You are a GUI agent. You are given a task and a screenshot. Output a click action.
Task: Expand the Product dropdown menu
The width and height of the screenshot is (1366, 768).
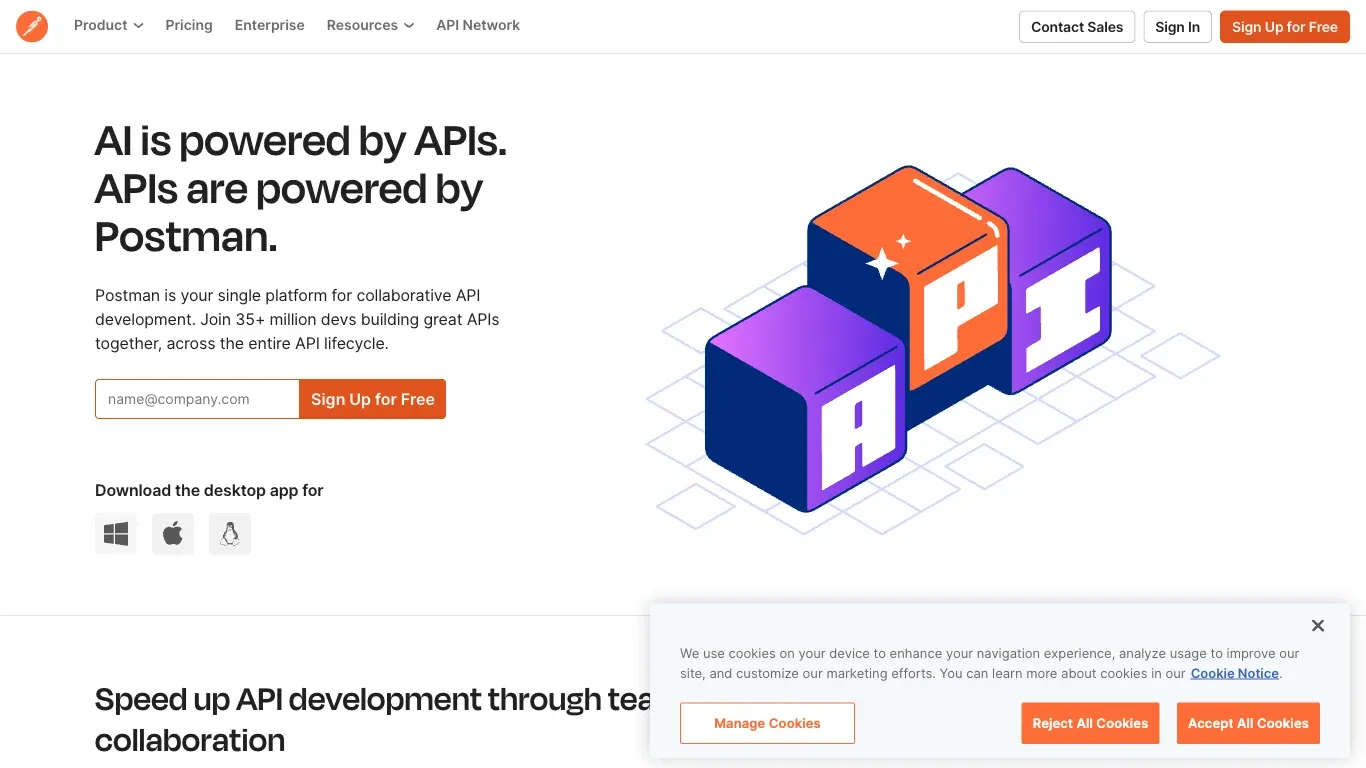[109, 25]
